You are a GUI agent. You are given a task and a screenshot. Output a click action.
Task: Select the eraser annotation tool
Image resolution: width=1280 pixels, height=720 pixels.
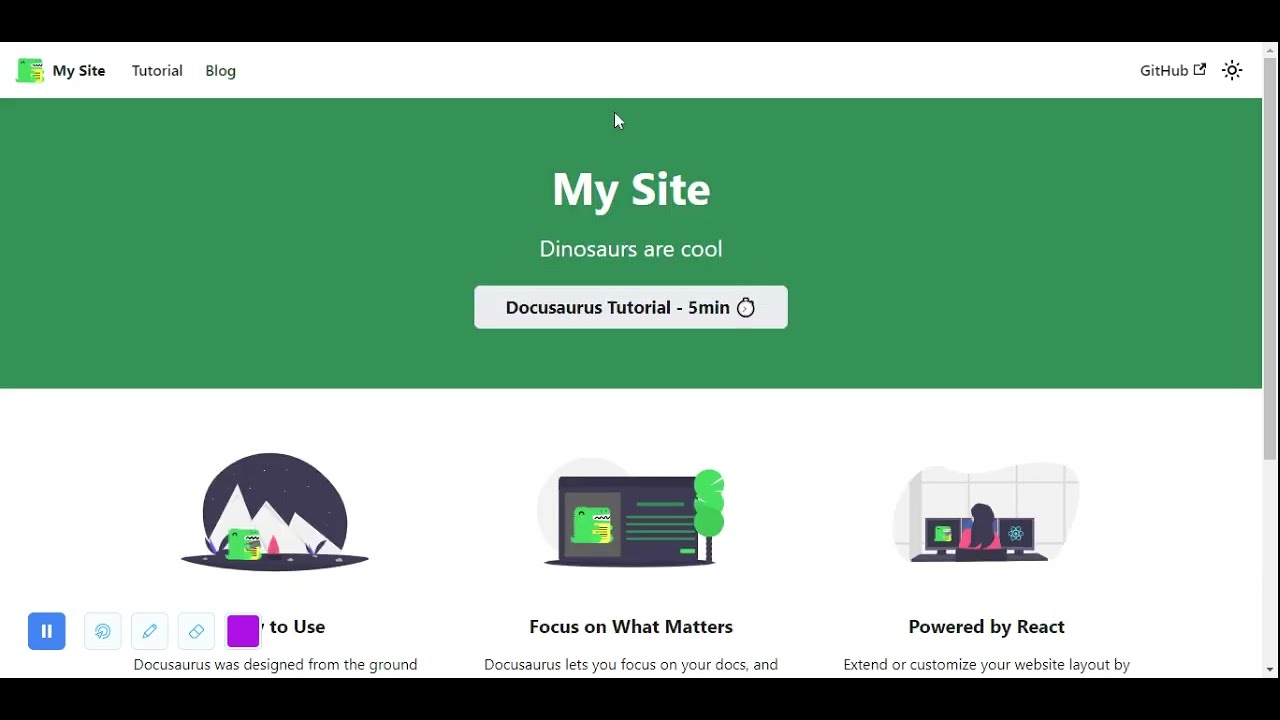196,631
